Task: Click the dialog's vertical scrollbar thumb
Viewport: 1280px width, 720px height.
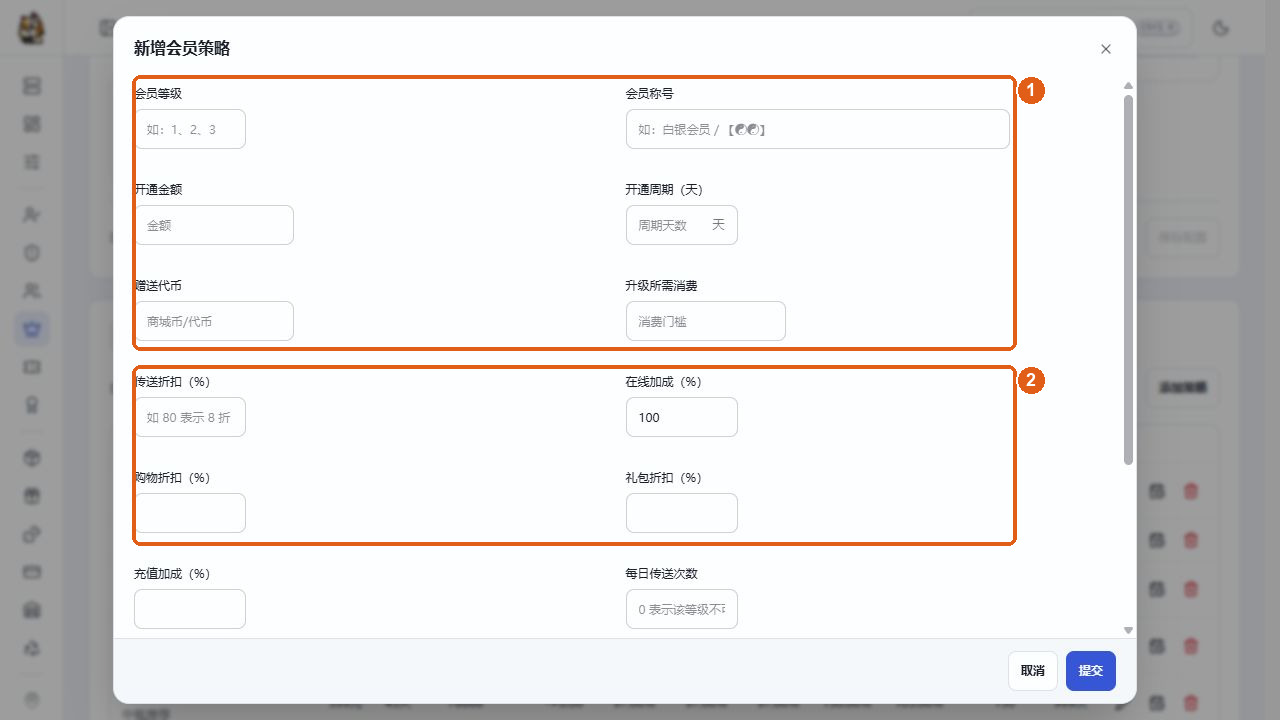Action: click(x=1129, y=280)
